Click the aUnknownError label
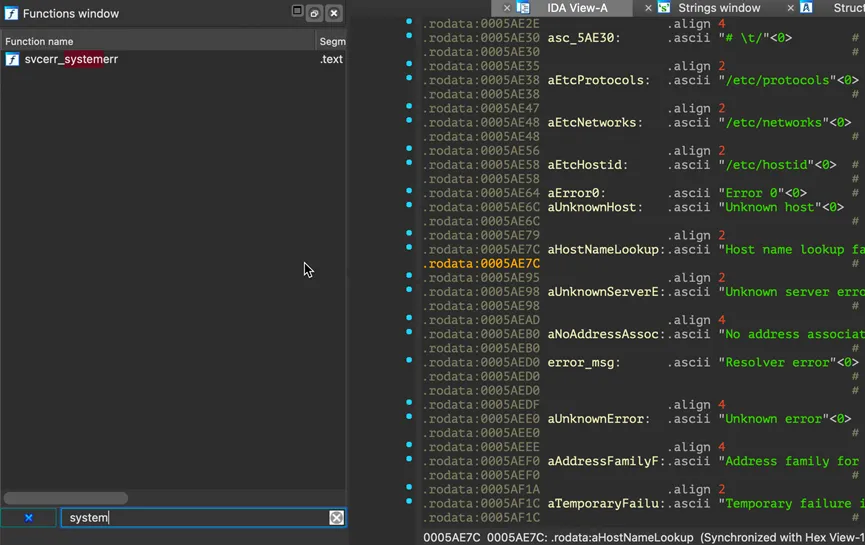 (599, 419)
